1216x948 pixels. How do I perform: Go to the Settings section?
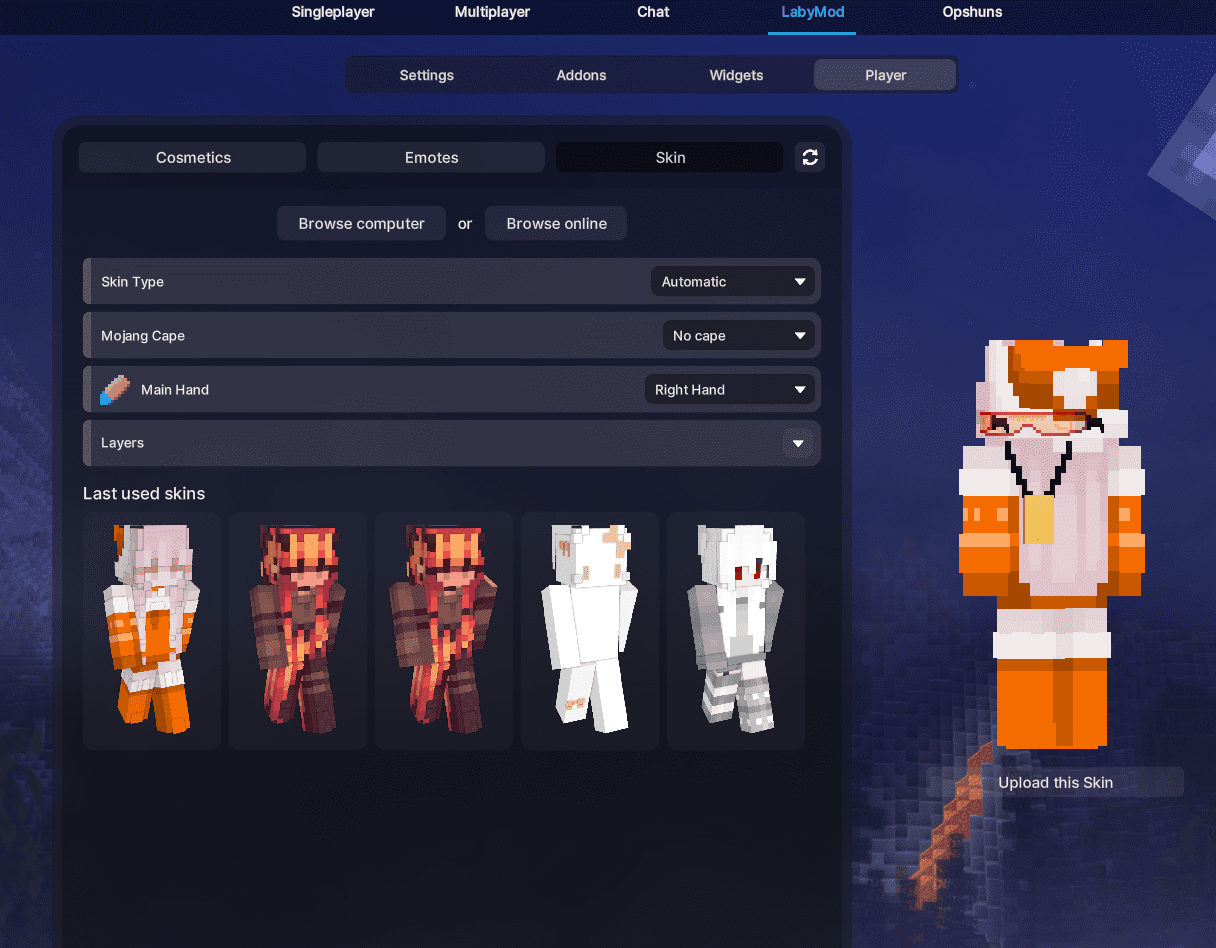click(427, 75)
